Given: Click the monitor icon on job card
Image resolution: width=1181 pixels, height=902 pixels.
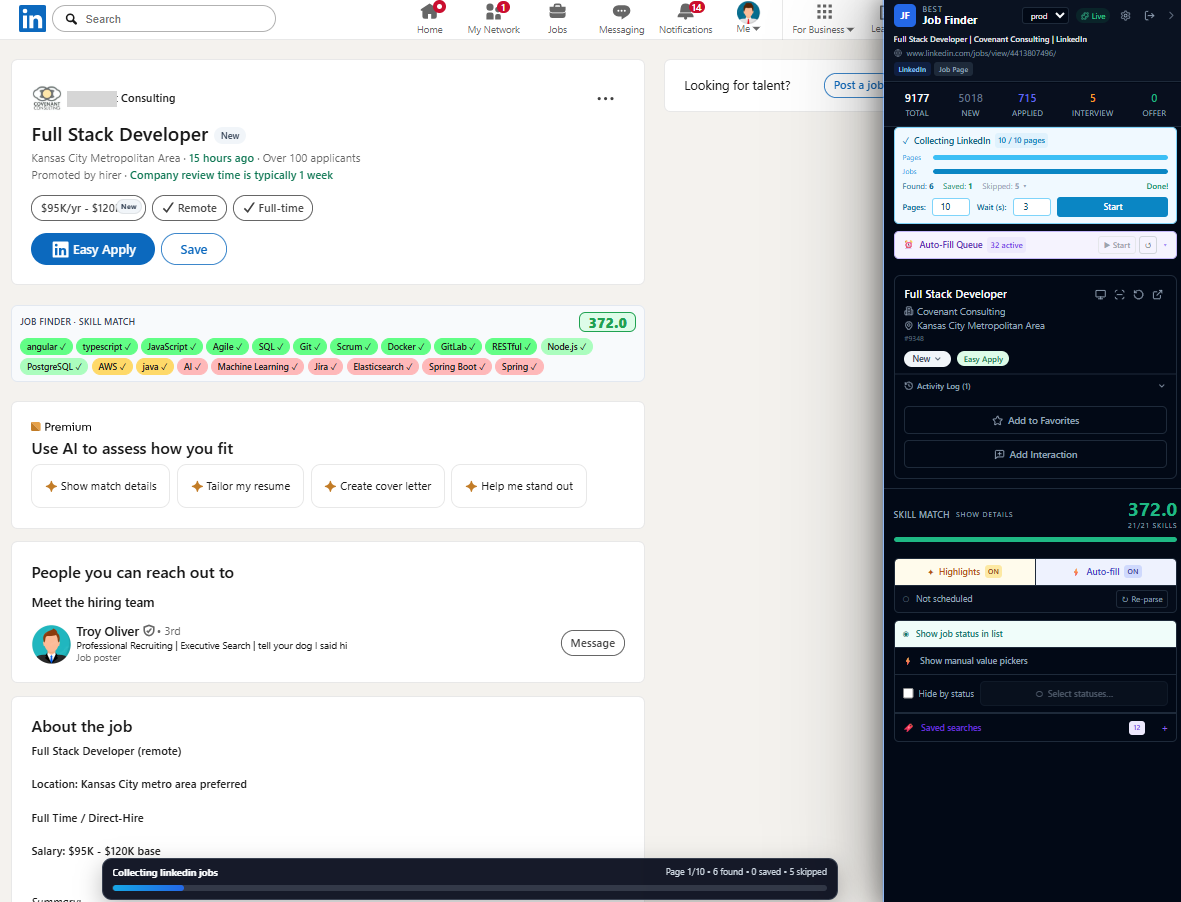Looking at the screenshot, I should [1100, 294].
